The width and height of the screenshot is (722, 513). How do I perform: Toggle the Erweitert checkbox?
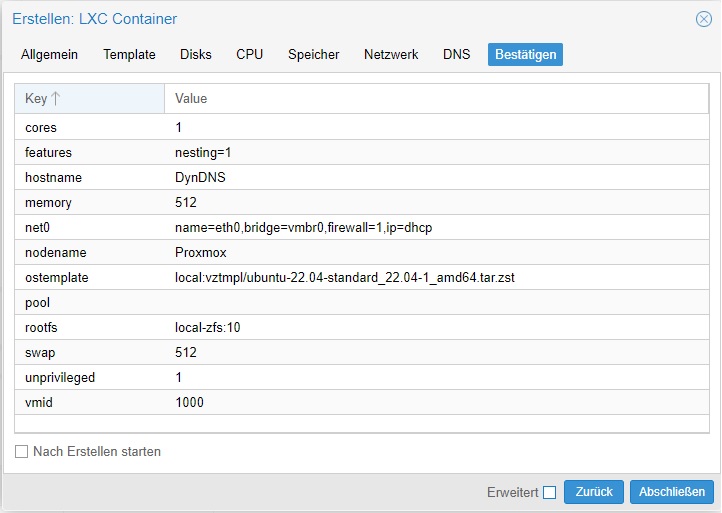point(549,492)
